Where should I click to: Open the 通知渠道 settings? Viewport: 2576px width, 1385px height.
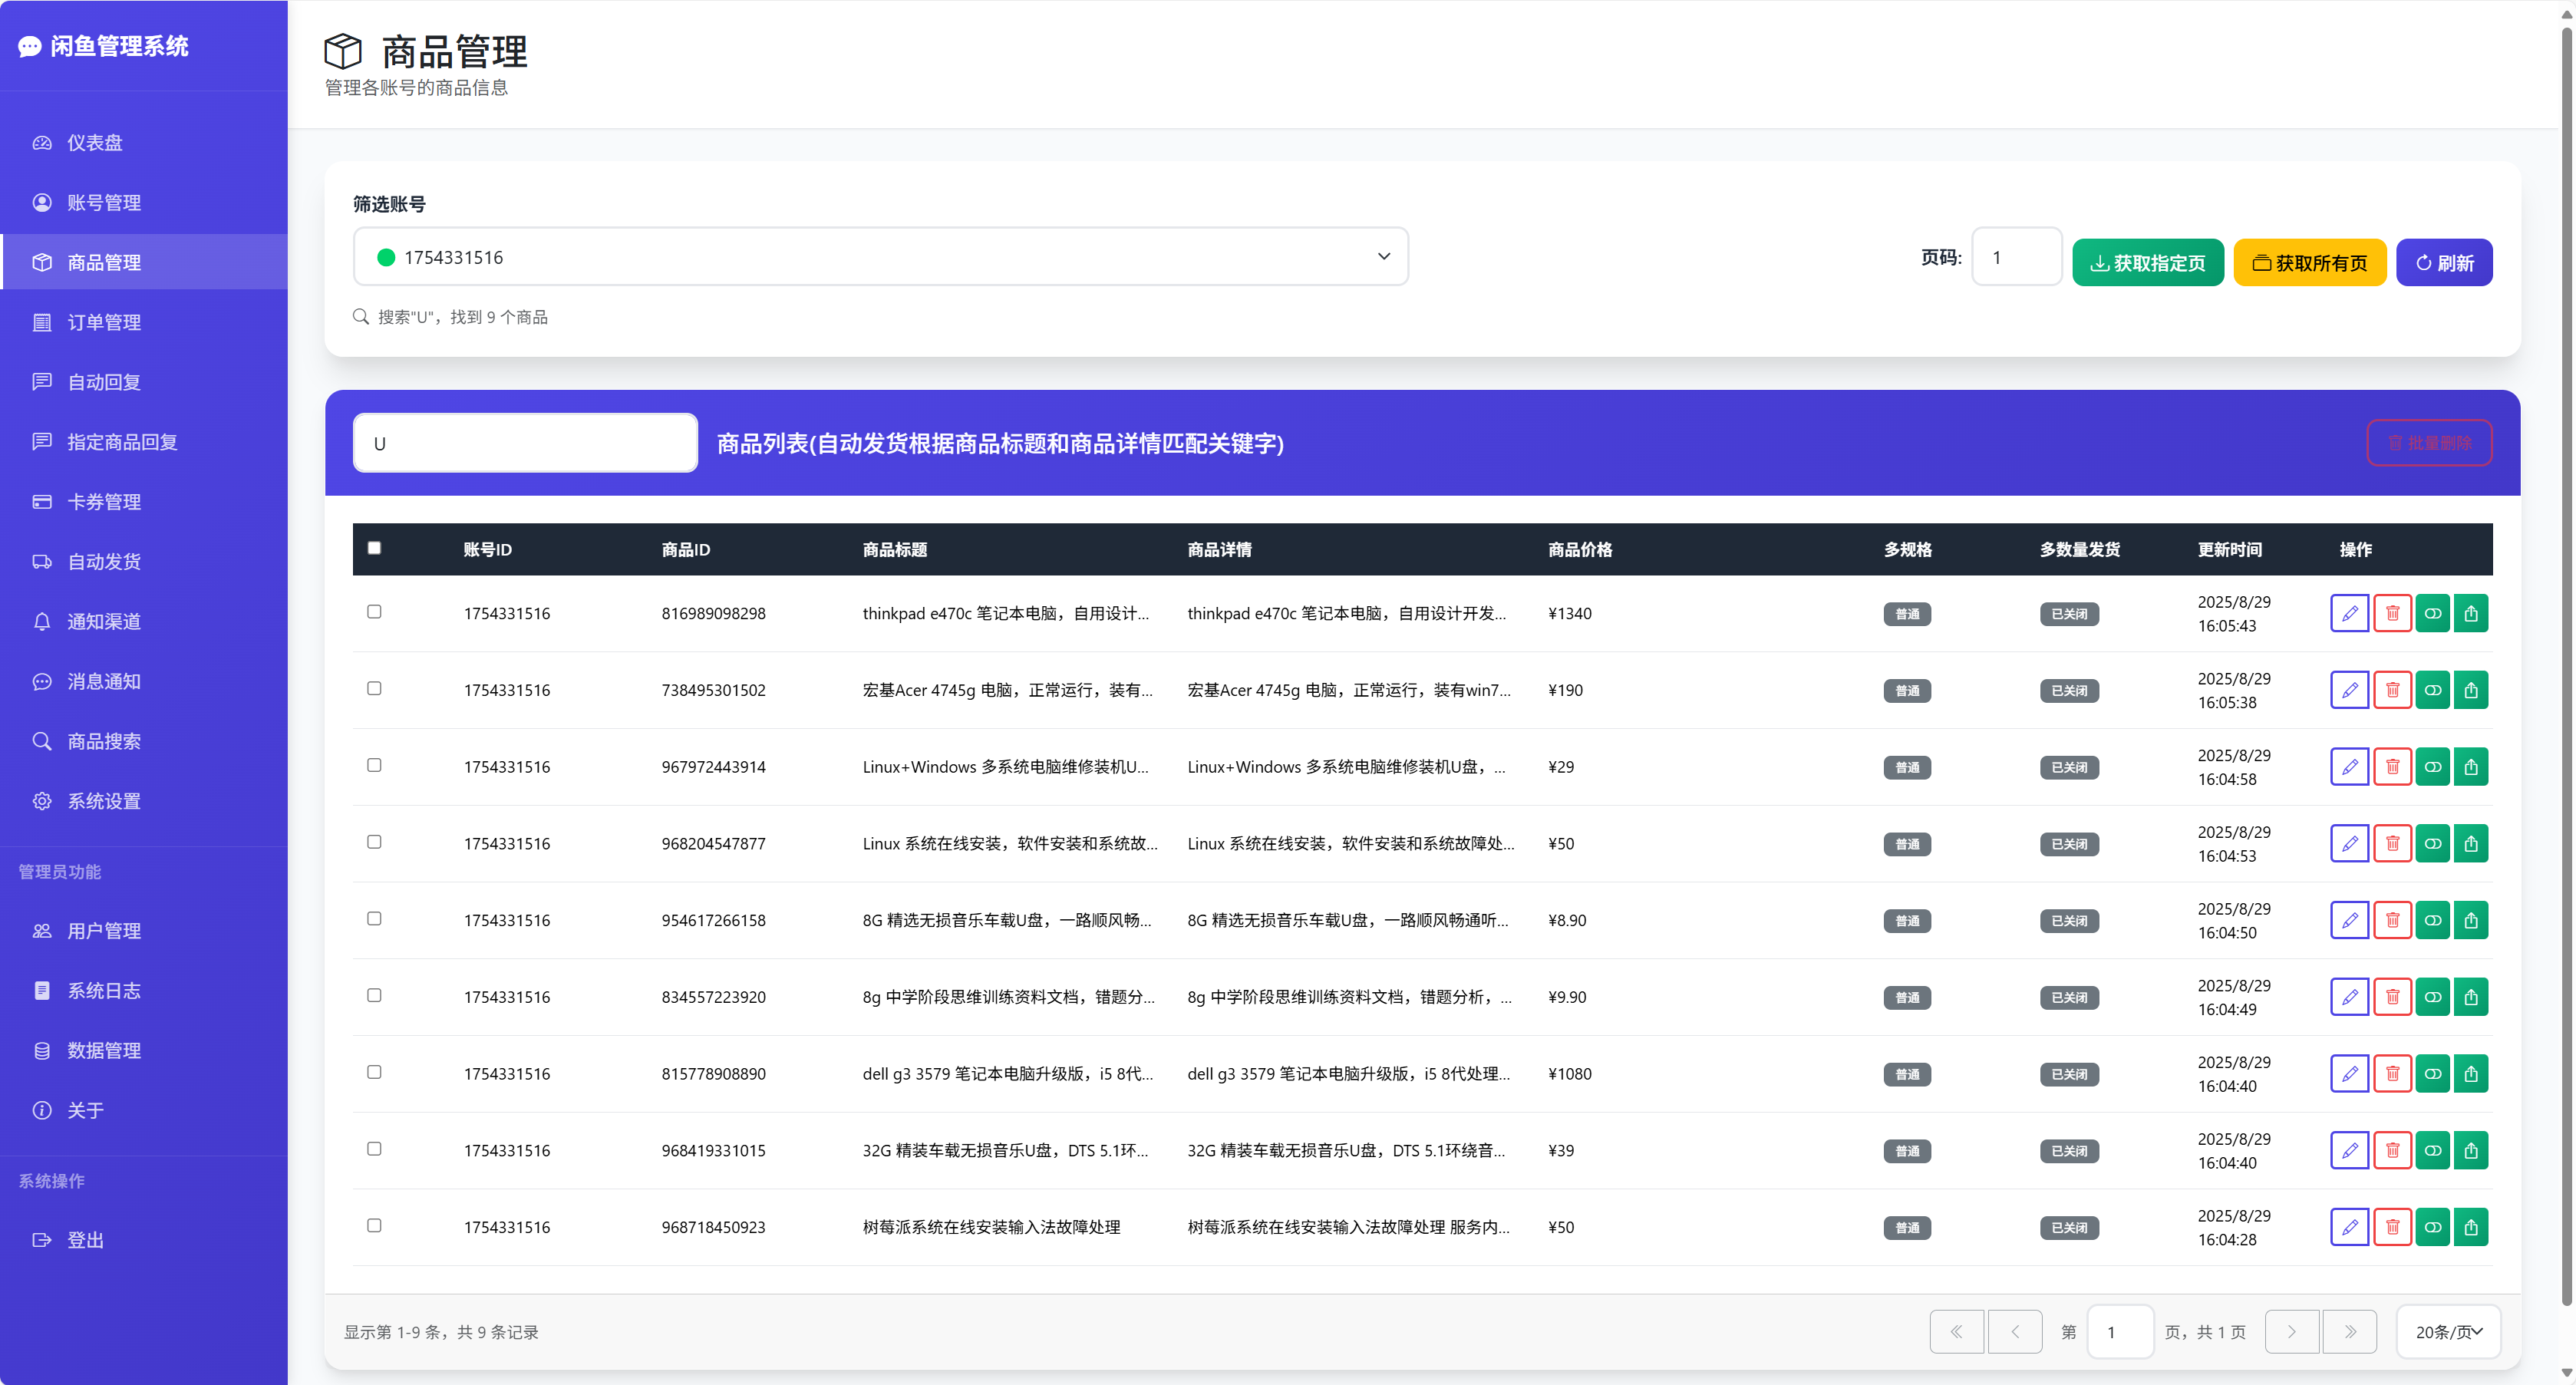104,621
